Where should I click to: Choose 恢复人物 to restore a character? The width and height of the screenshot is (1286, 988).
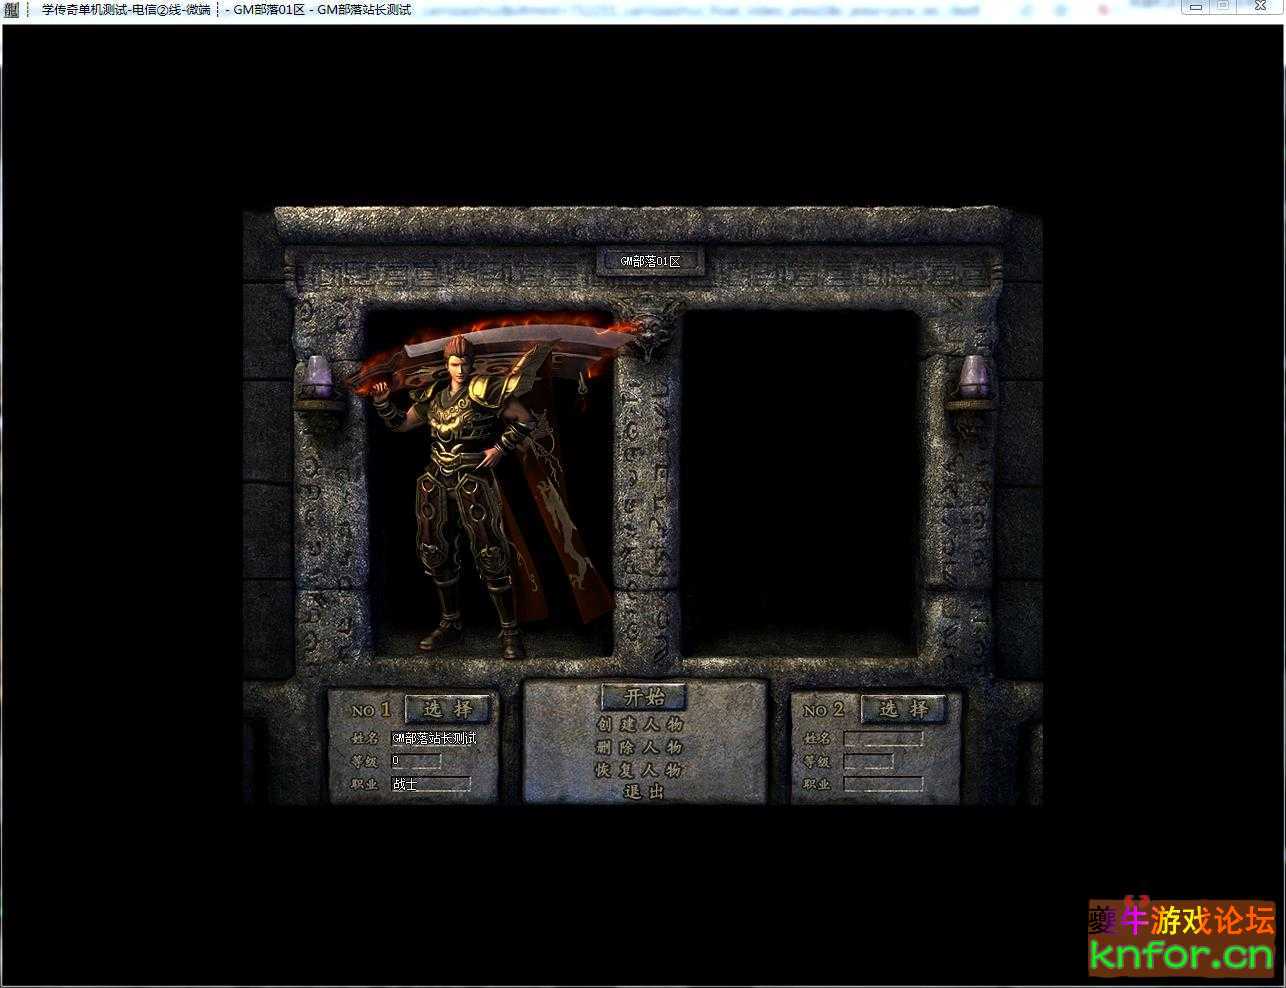pyautogui.click(x=640, y=769)
